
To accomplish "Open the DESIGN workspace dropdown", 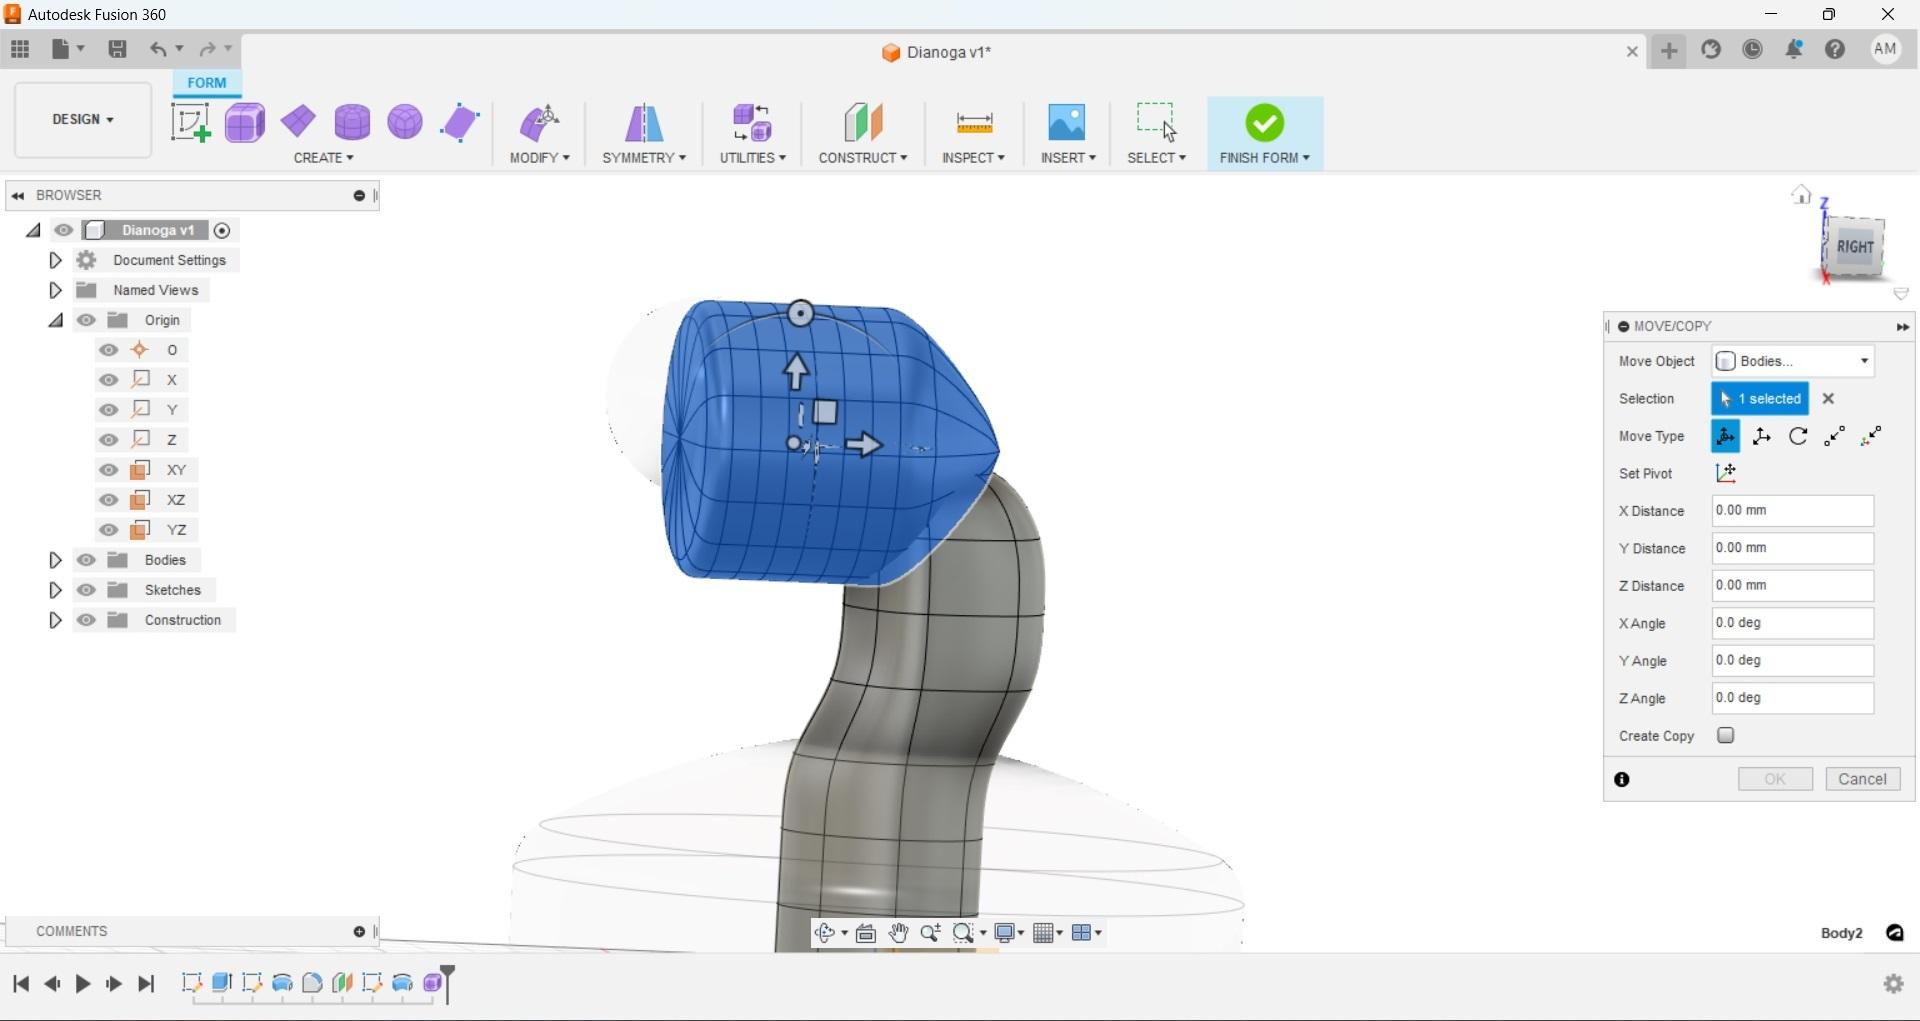I will click(81, 120).
